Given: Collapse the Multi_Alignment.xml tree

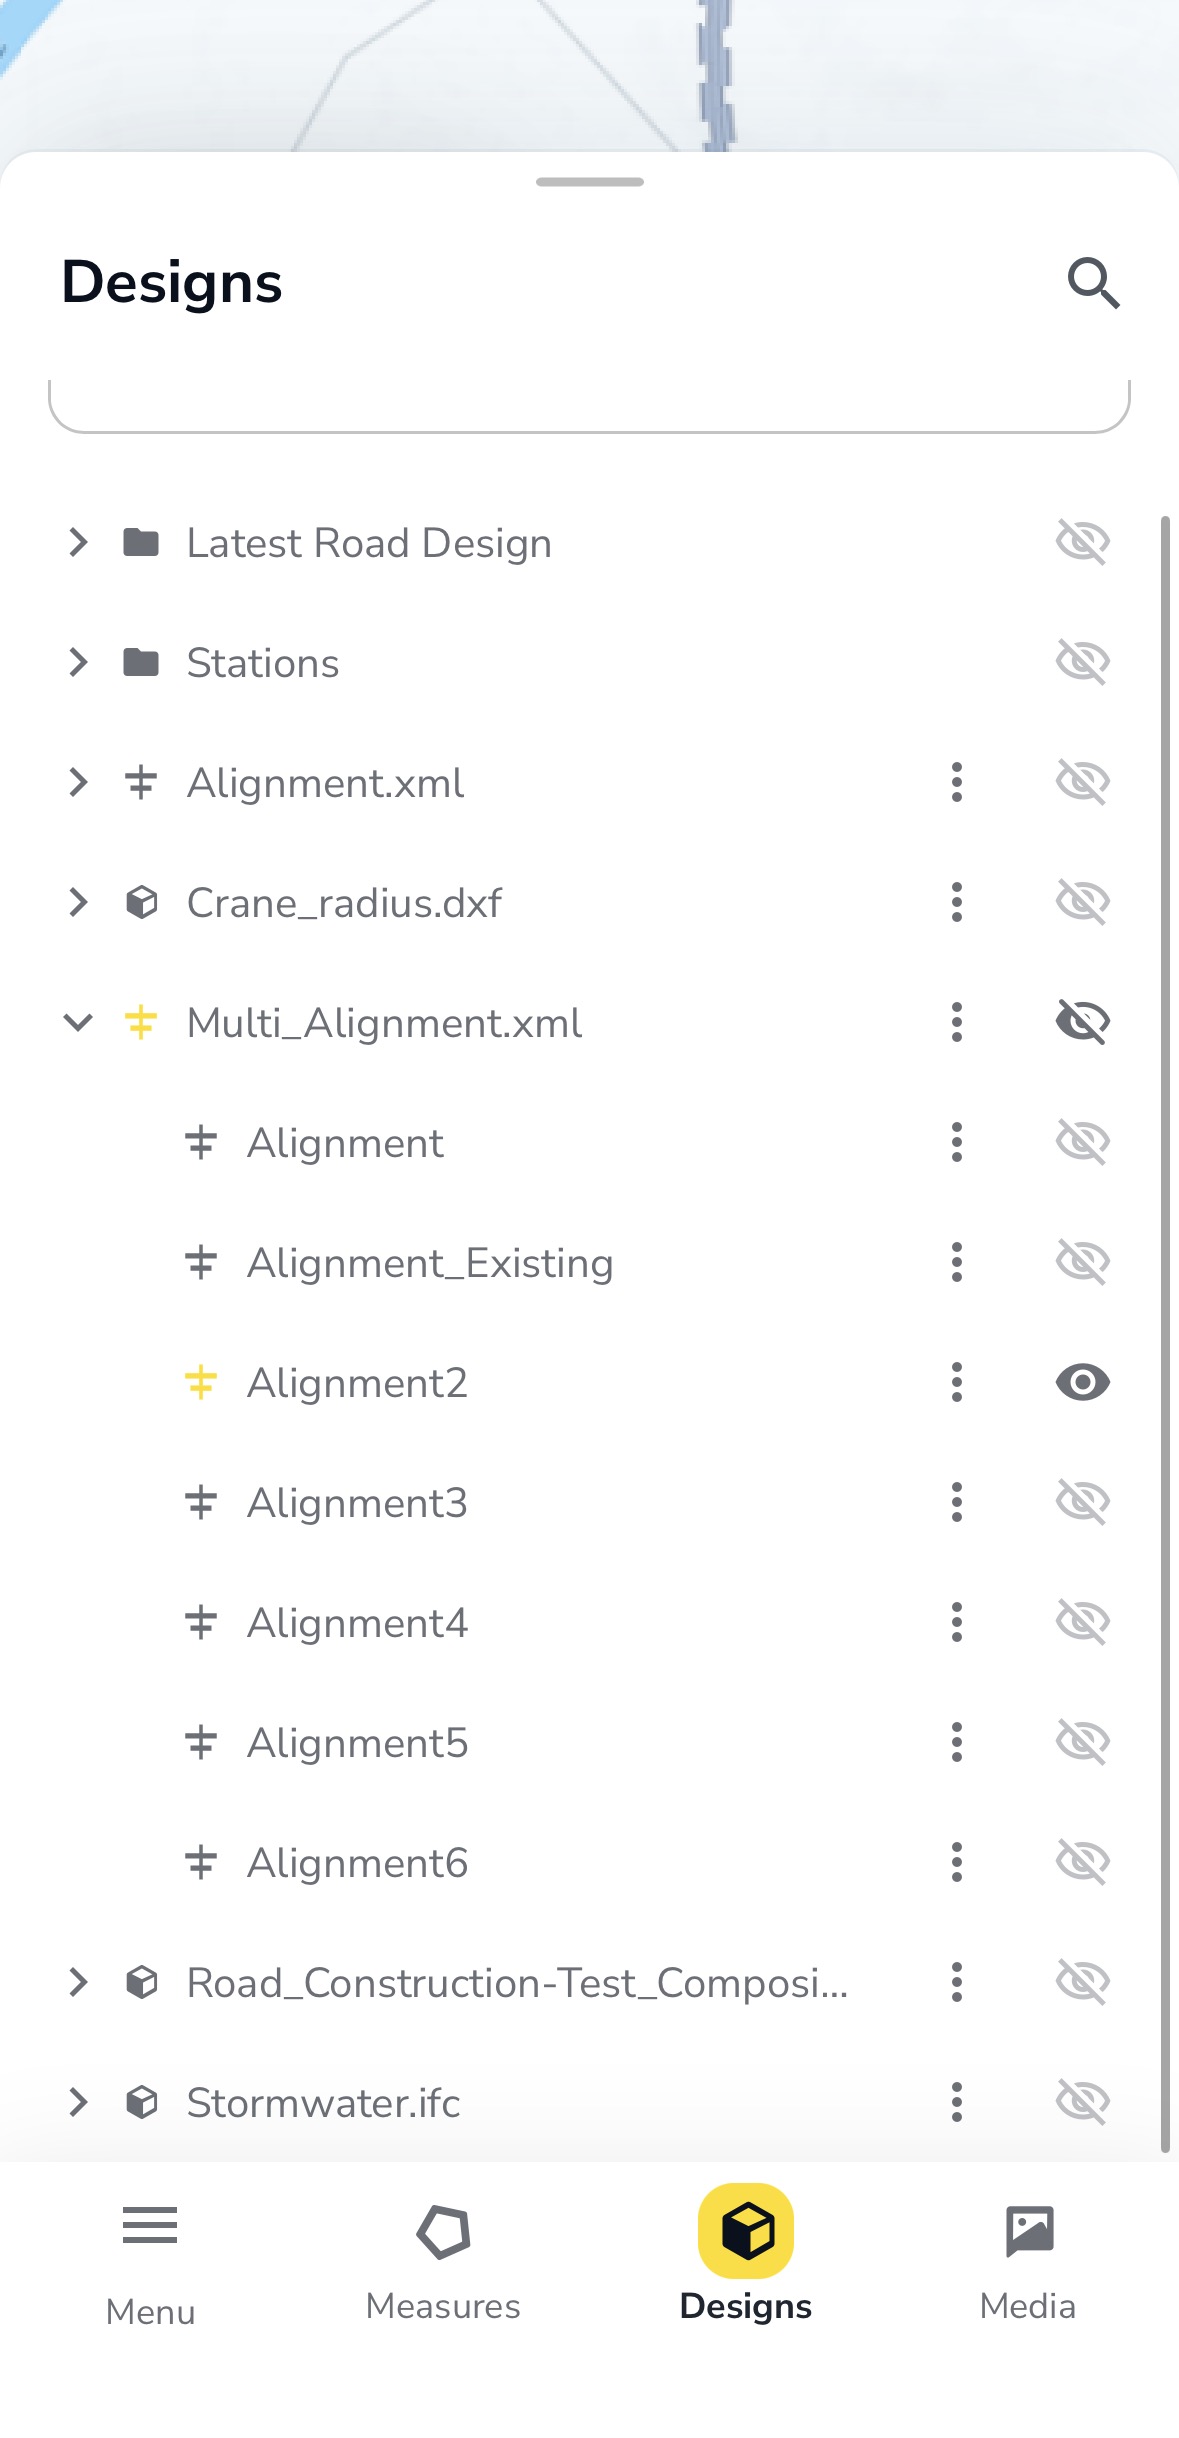Looking at the screenshot, I should click(78, 1022).
